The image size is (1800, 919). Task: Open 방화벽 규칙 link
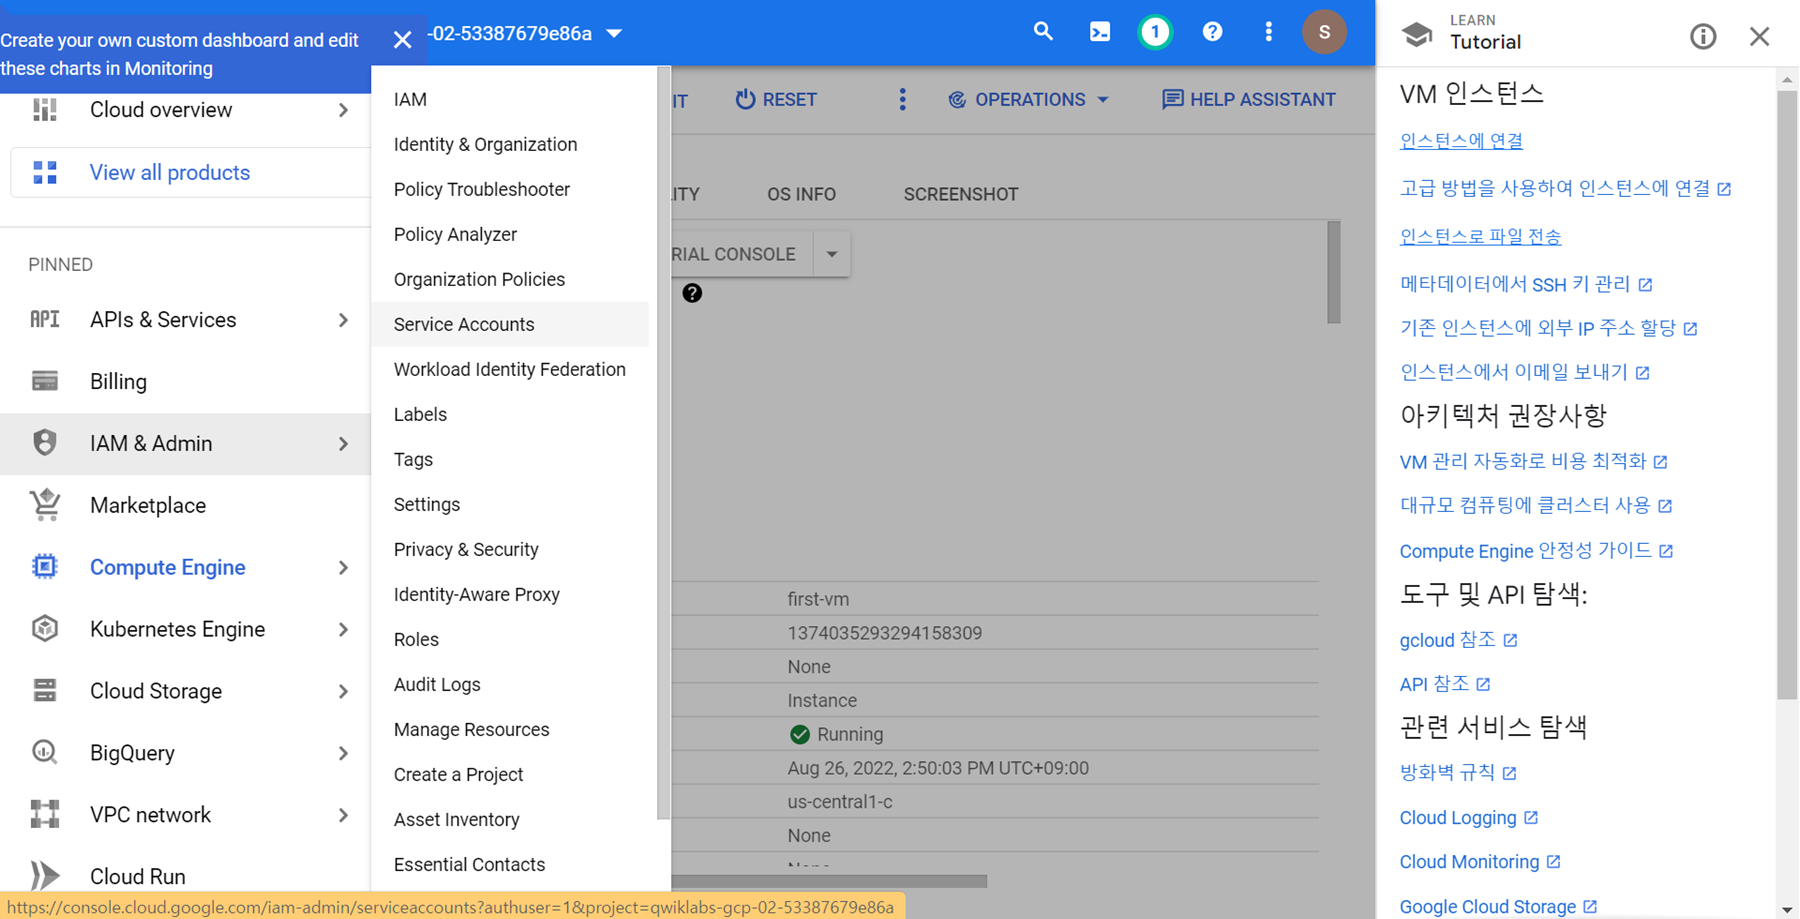pyautogui.click(x=1458, y=772)
